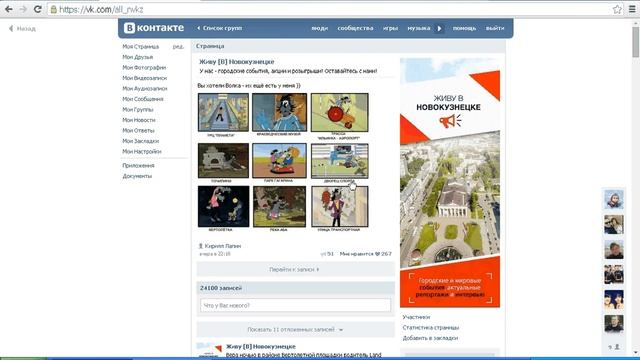The width and height of the screenshot is (640, 360).
Task: Open сообщества in the header
Action: (x=356, y=28)
